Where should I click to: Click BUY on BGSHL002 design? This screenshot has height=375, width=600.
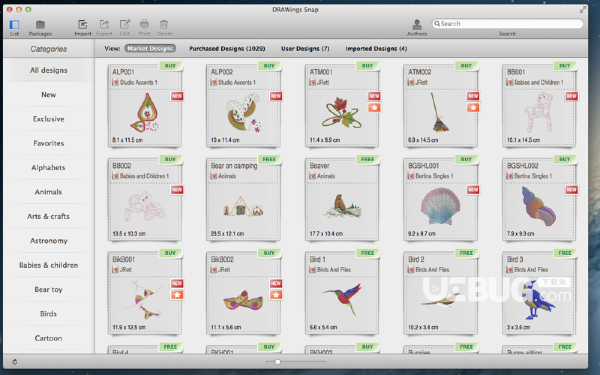(x=565, y=159)
